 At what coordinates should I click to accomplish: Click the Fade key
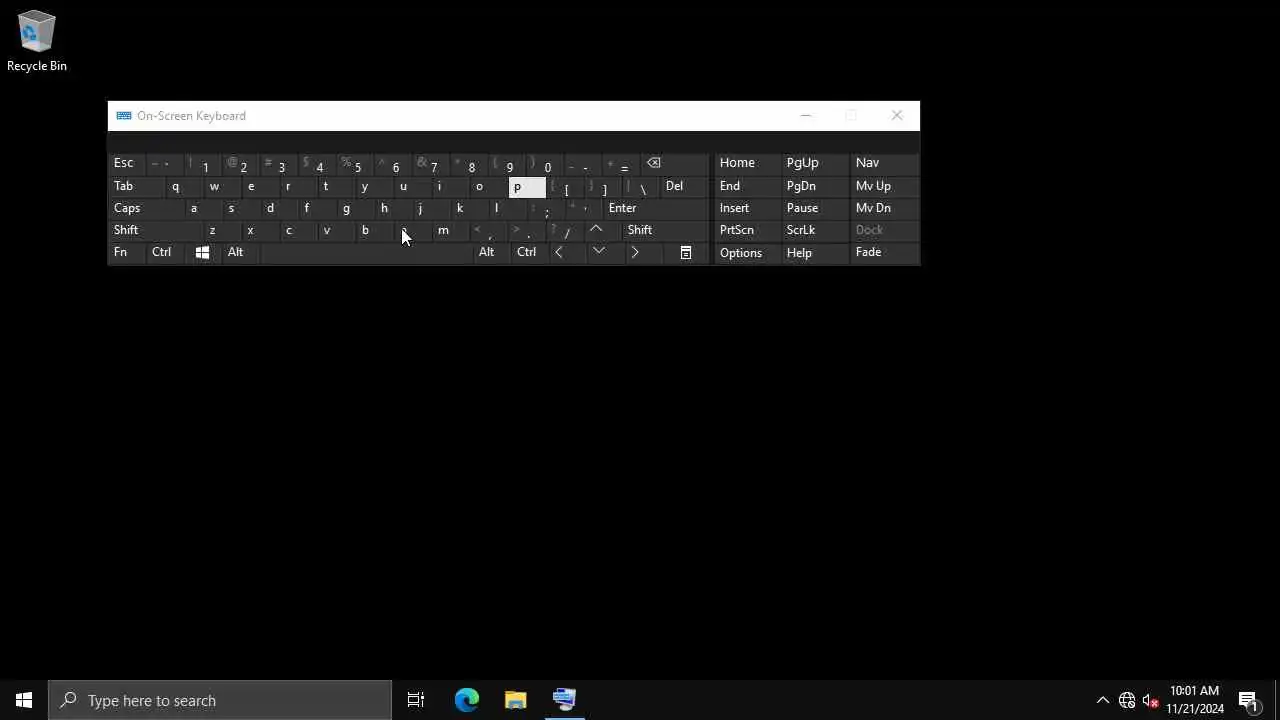pyautogui.click(x=884, y=253)
